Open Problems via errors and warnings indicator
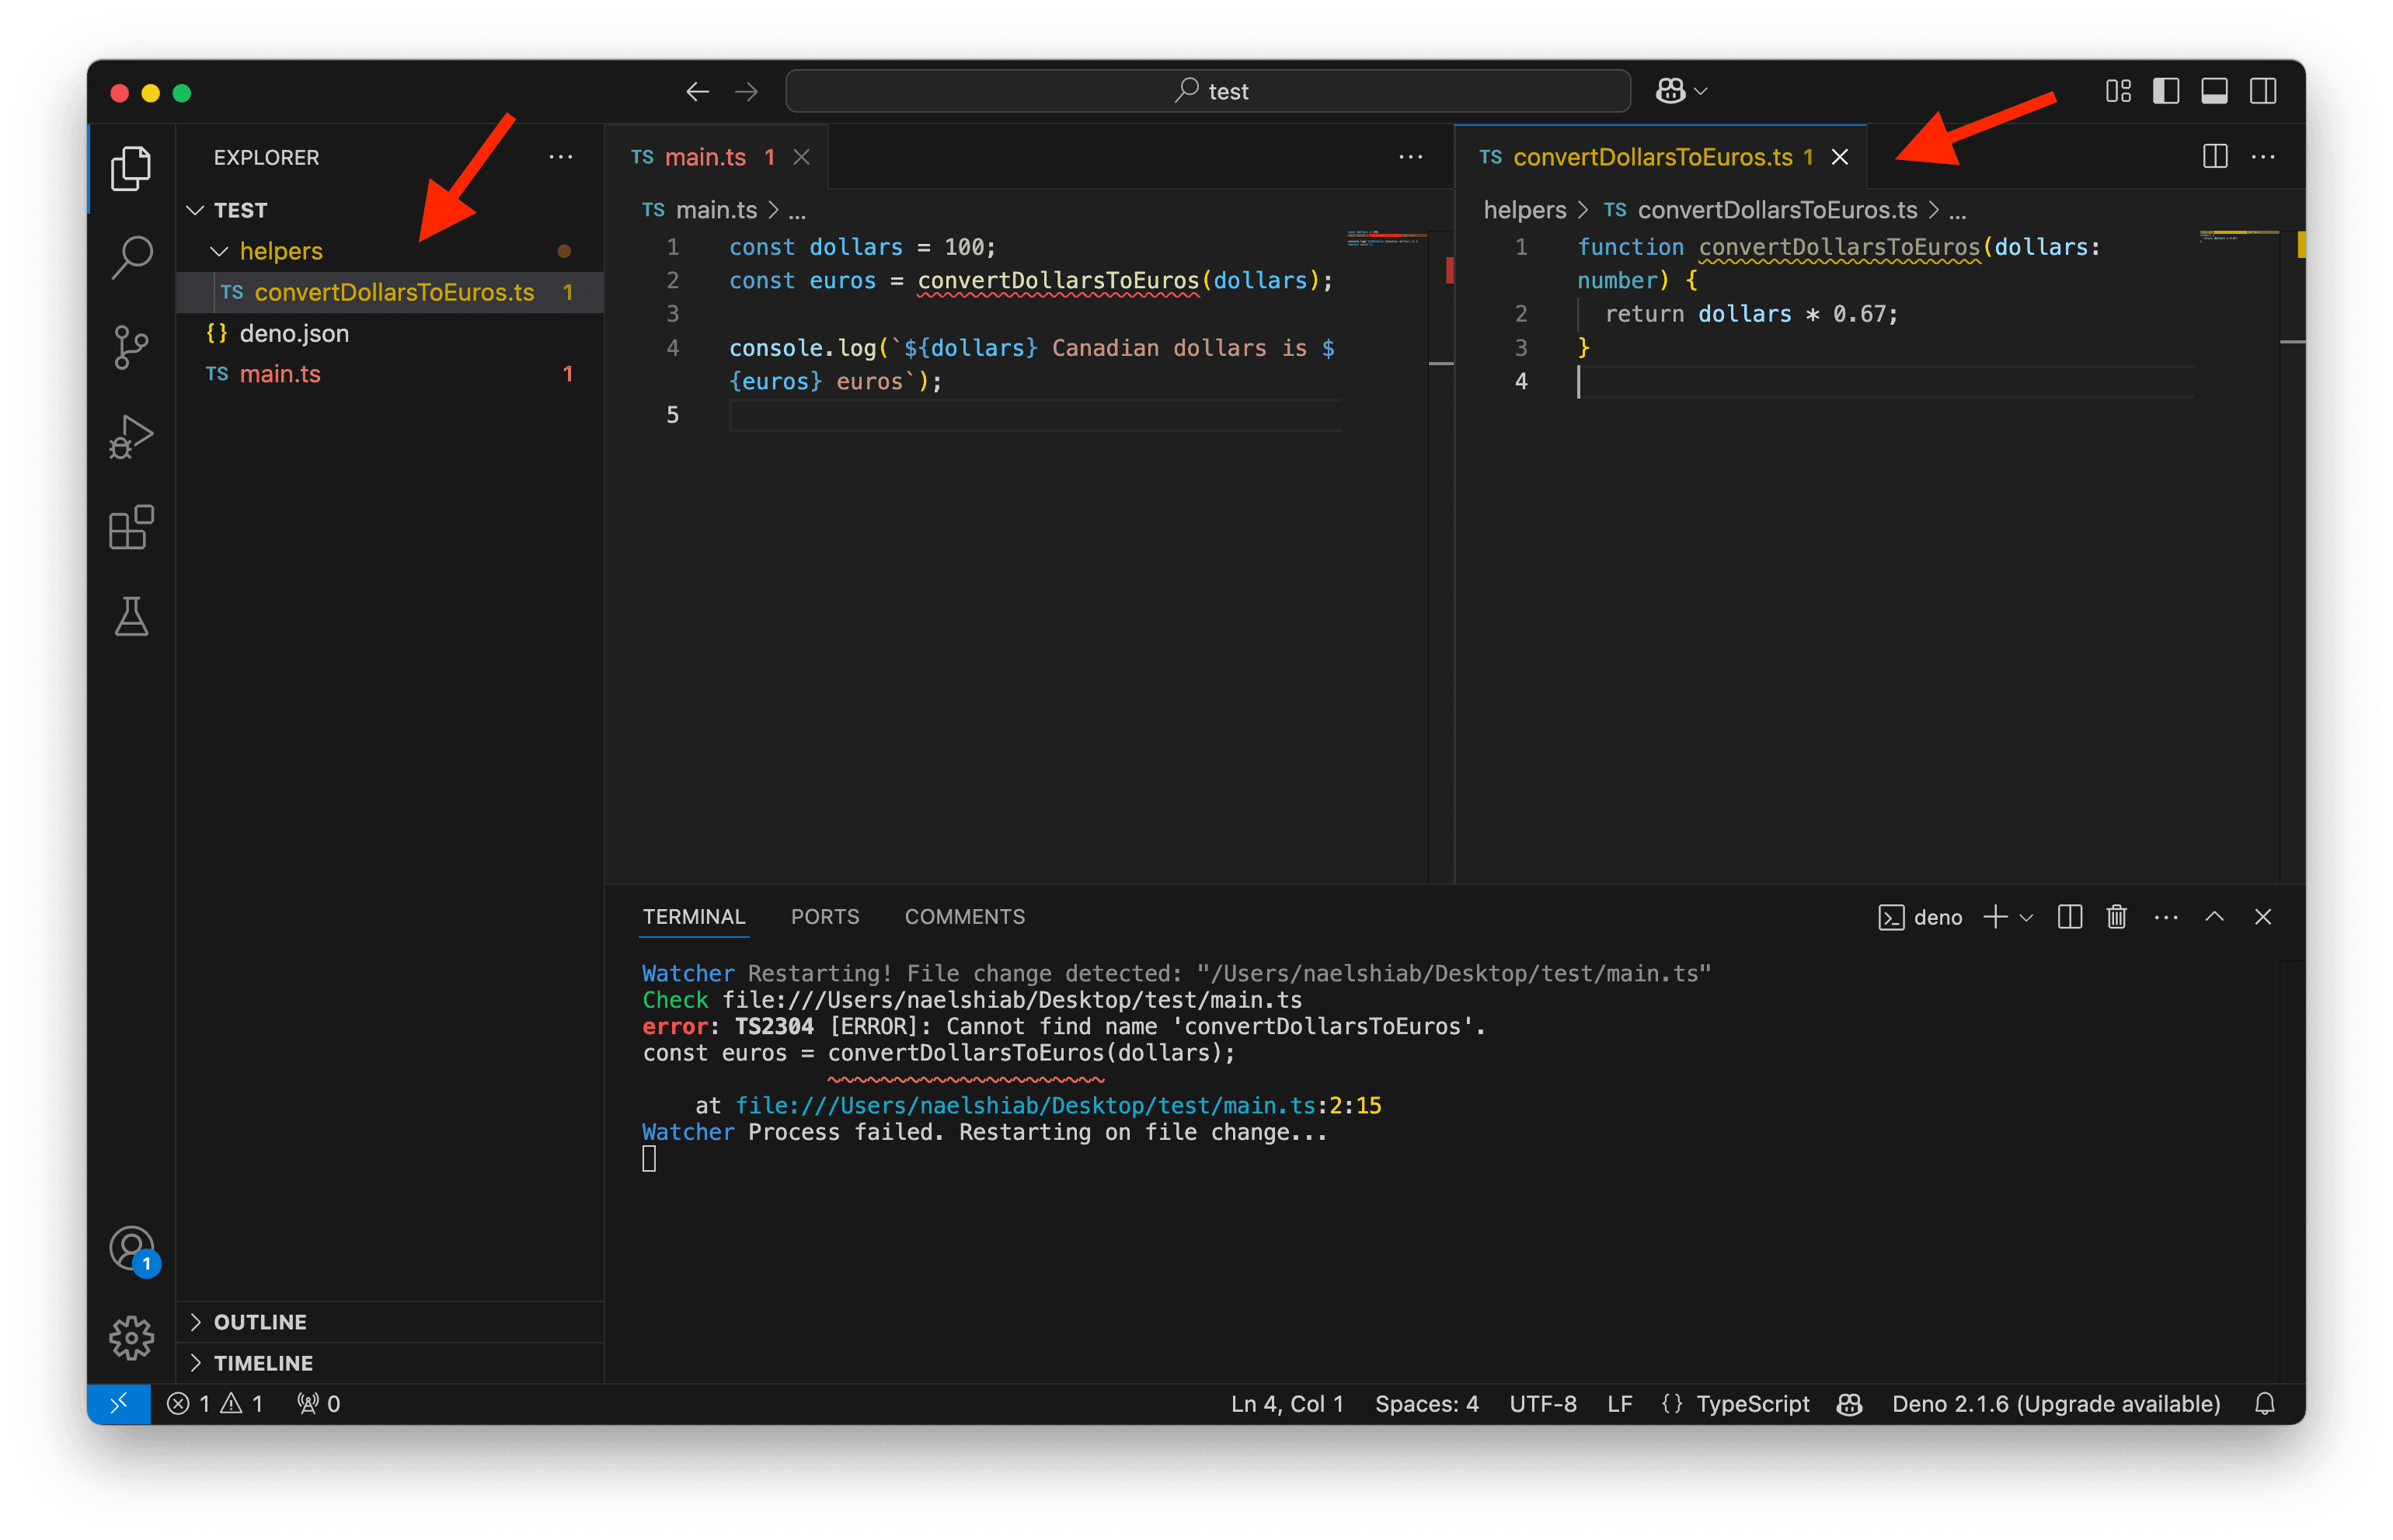The image size is (2393, 1540). click(215, 1404)
